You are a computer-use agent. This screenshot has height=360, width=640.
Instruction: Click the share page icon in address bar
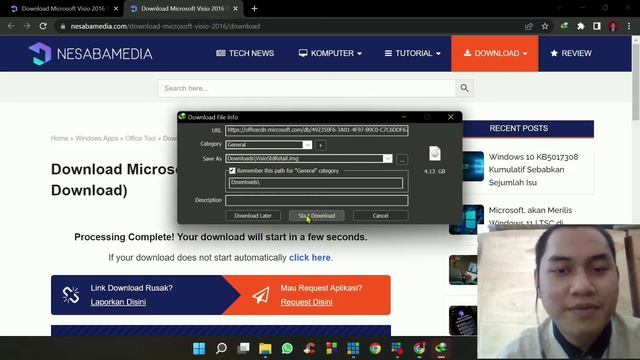coord(529,26)
